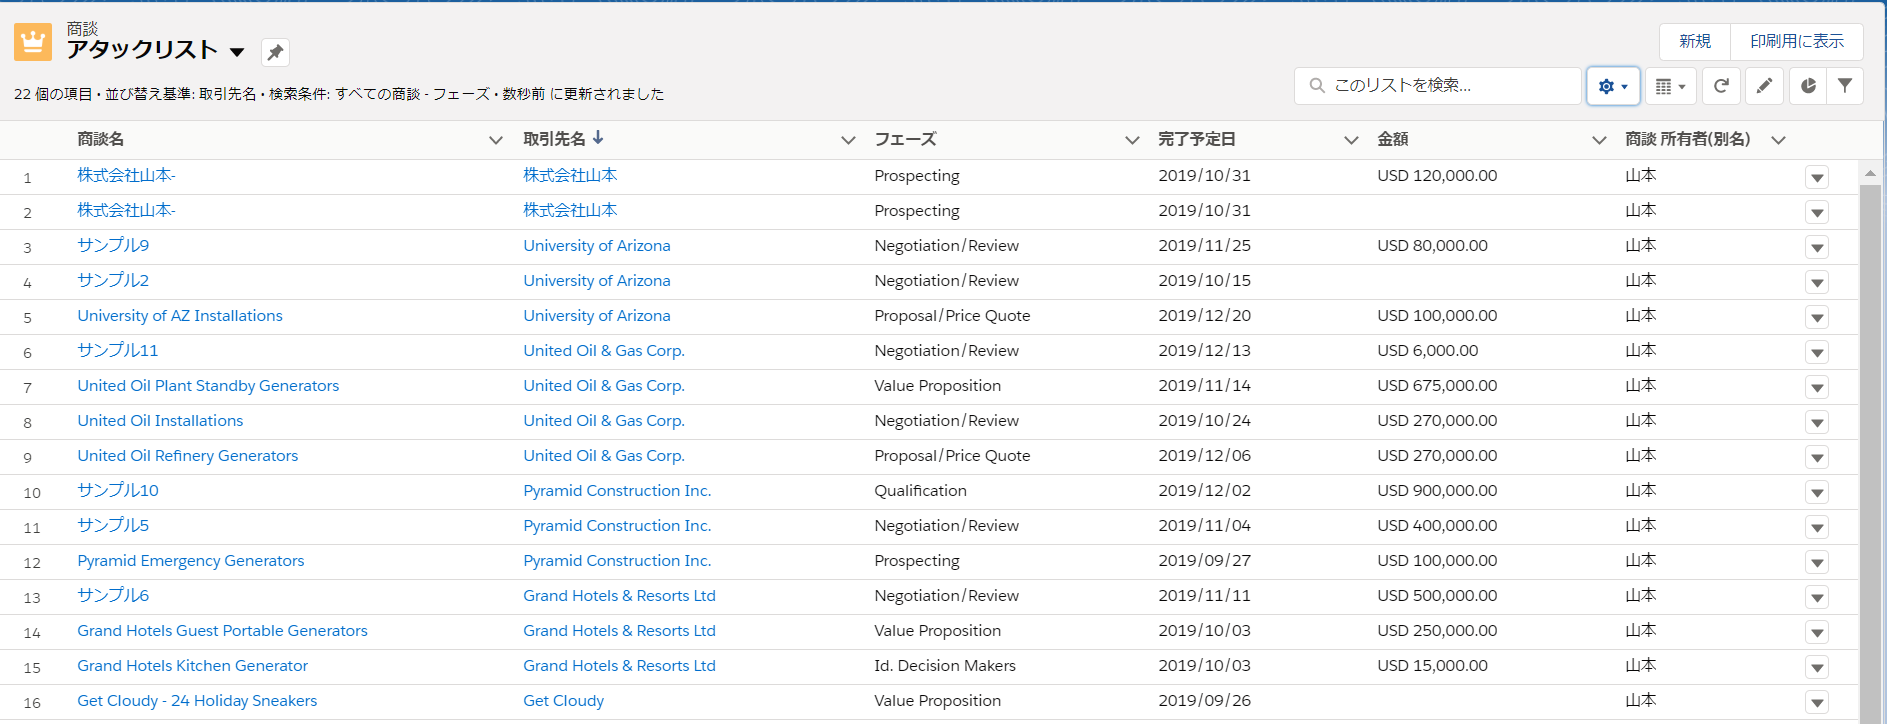This screenshot has width=1887, height=724.
Task: Click the magnifier icon in list search
Action: (1317, 86)
